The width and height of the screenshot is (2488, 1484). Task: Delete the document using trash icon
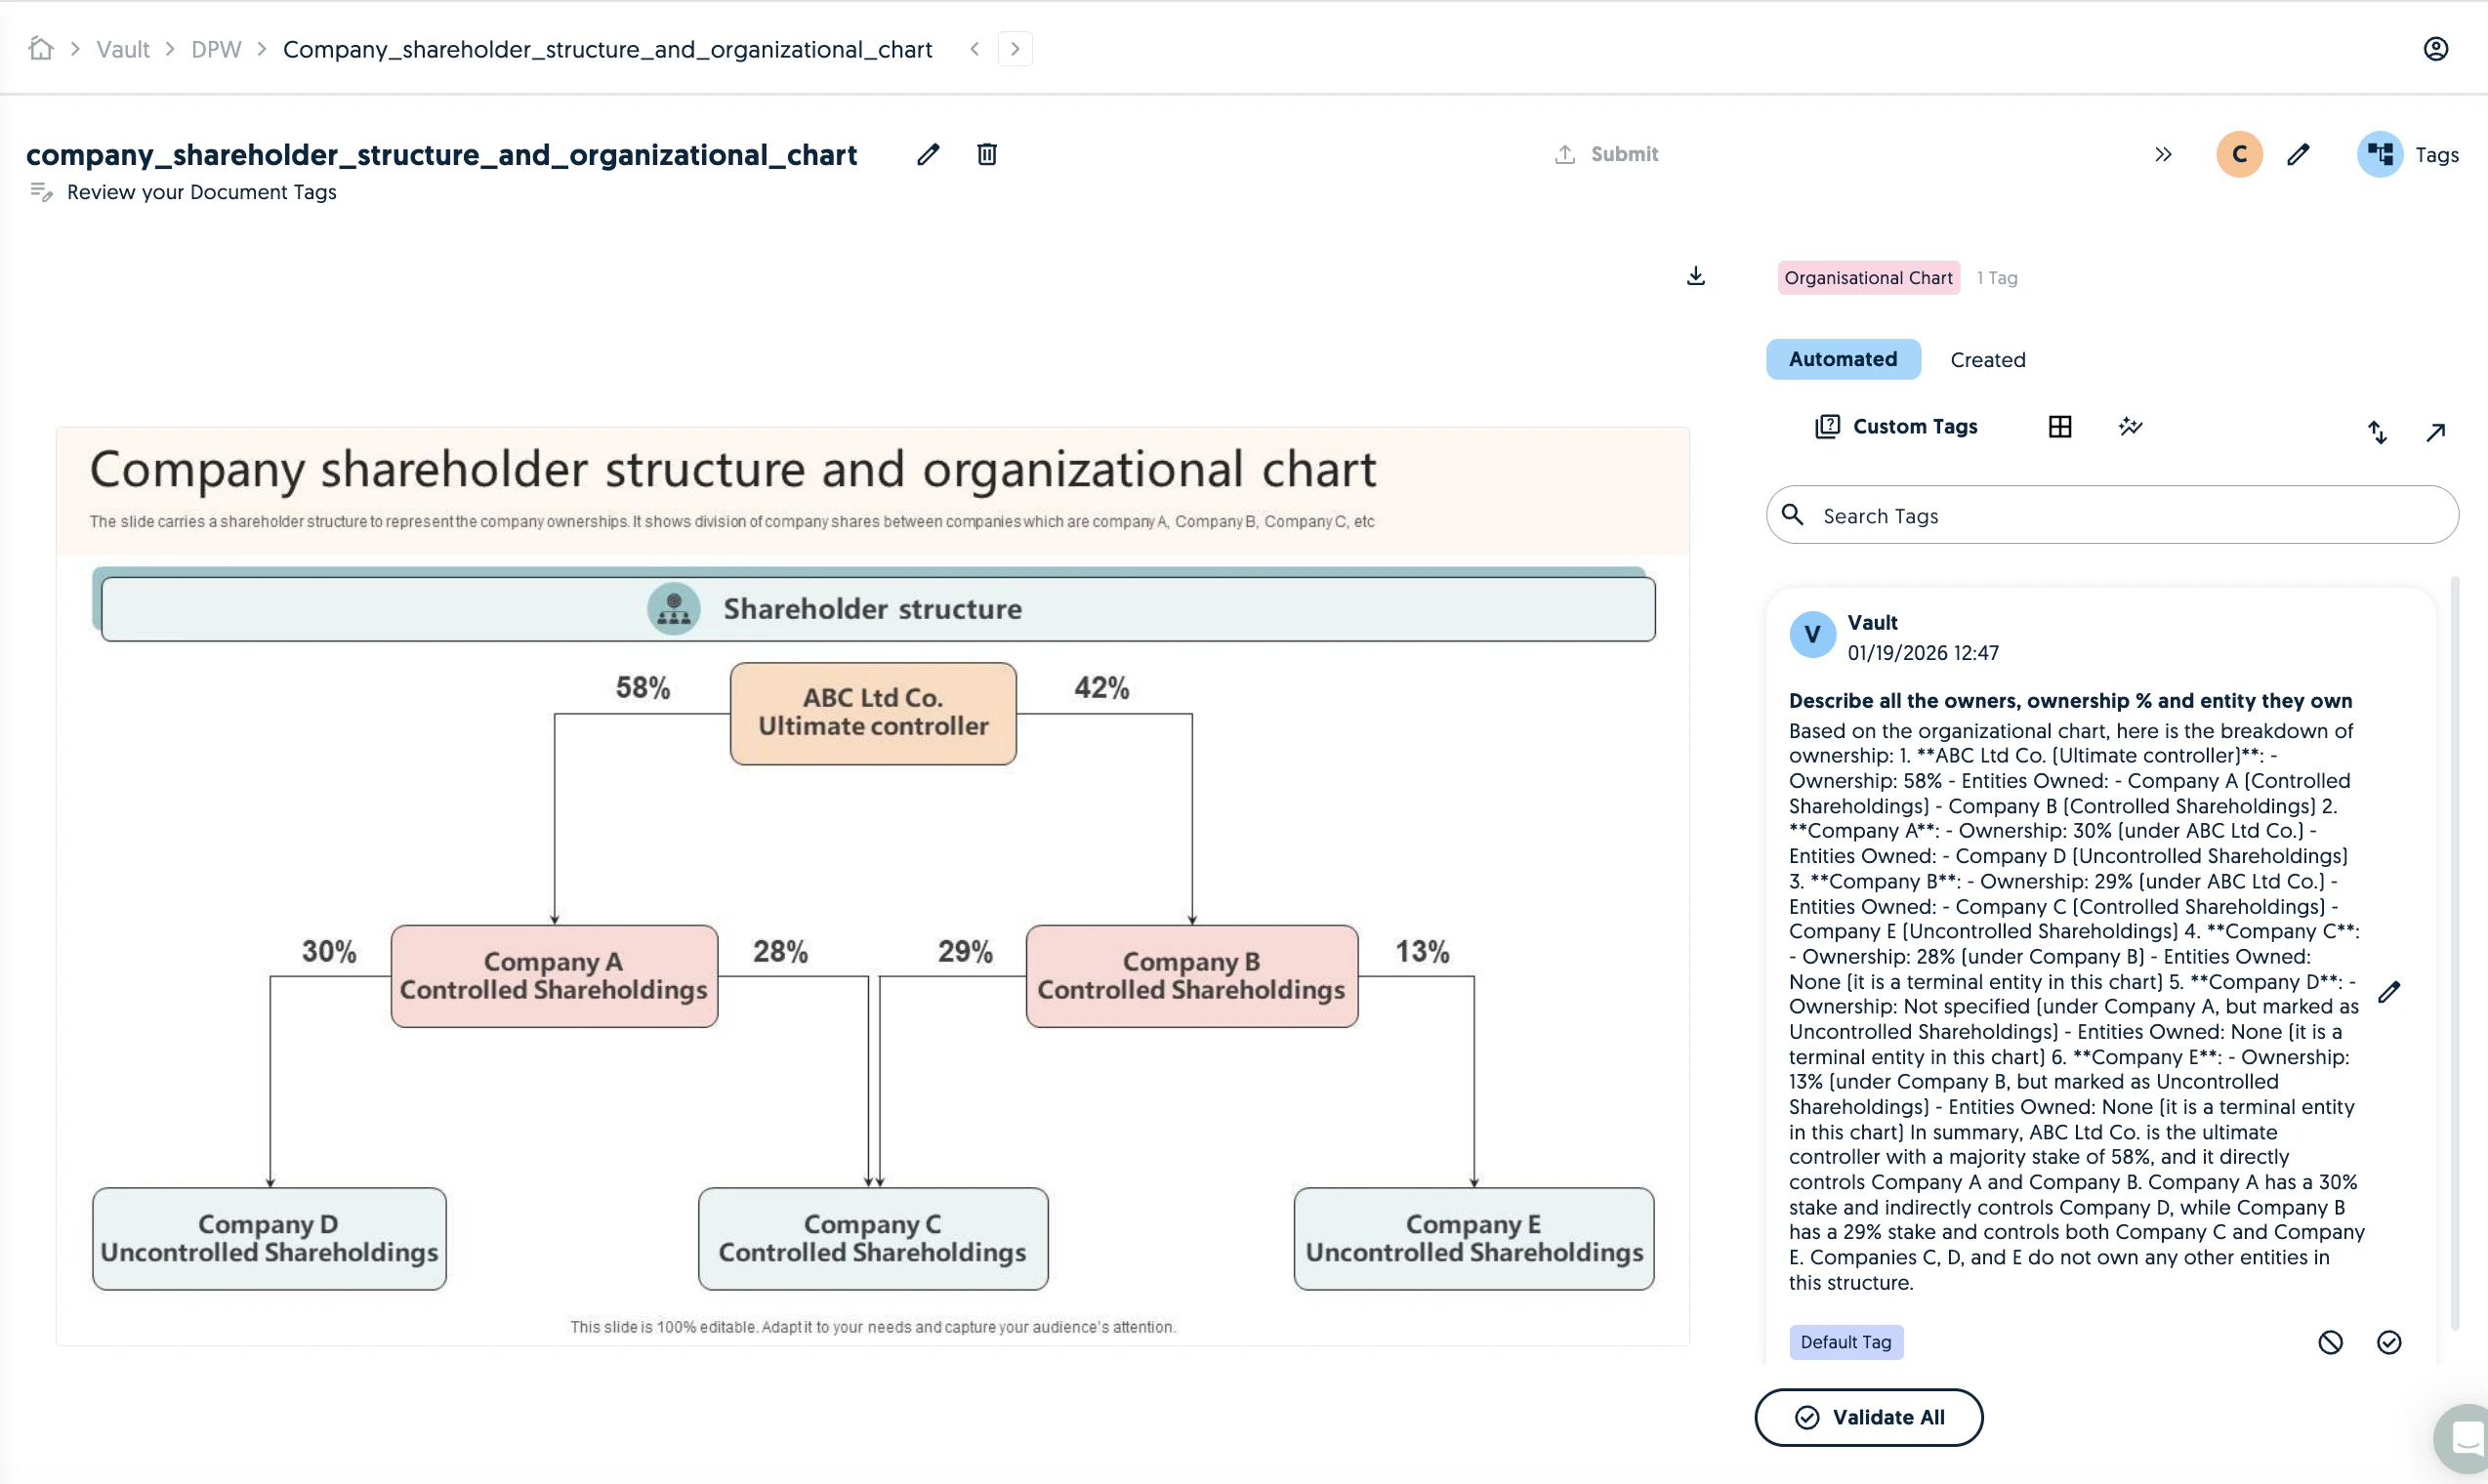[x=987, y=154]
